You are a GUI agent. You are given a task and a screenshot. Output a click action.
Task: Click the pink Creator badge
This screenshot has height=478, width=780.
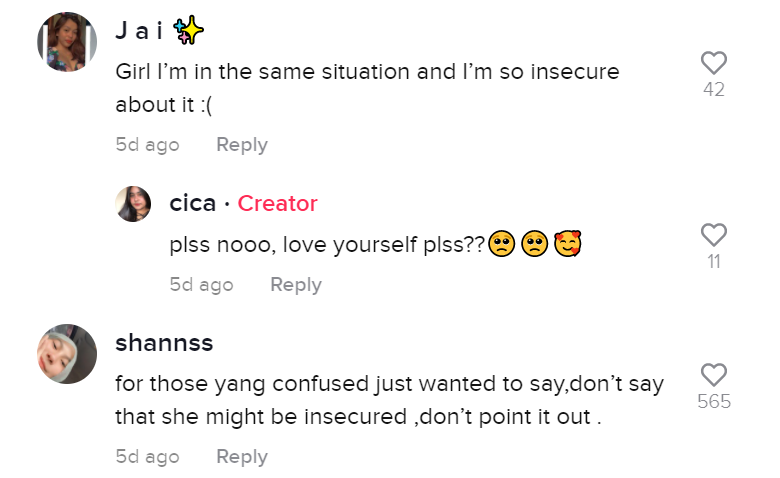click(277, 203)
